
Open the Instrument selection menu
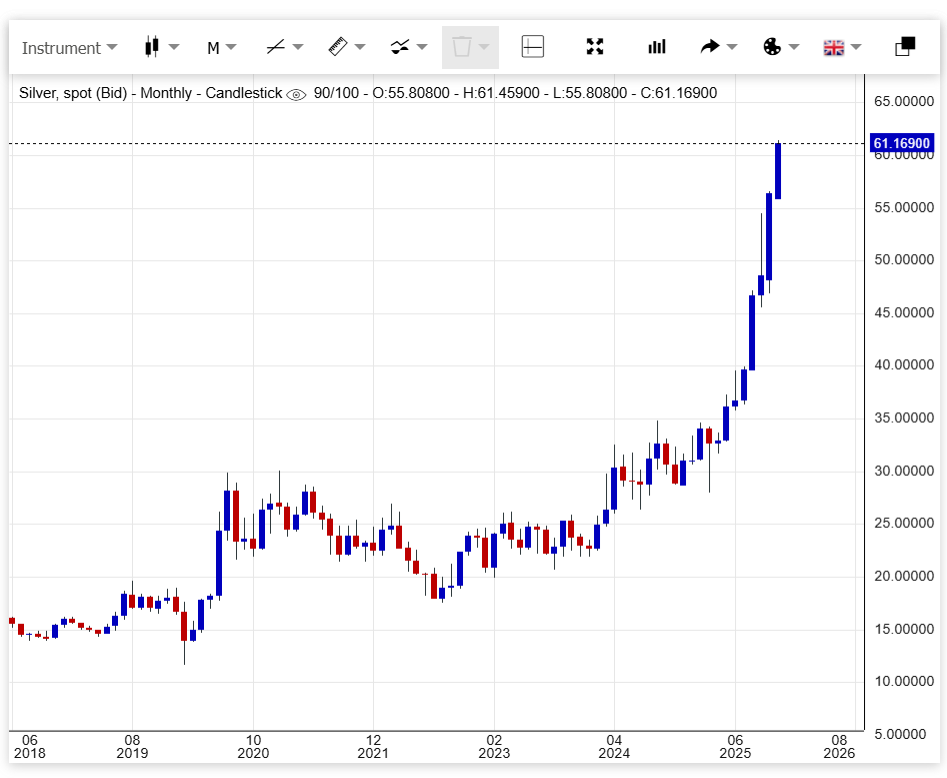coord(68,47)
